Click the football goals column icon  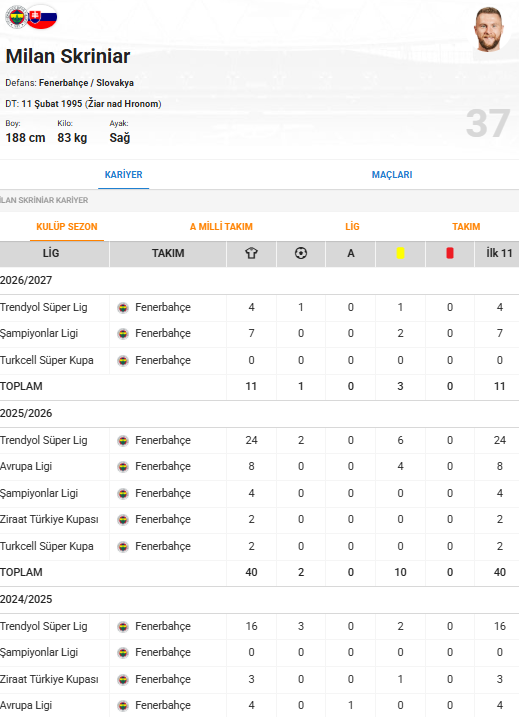[301, 253]
